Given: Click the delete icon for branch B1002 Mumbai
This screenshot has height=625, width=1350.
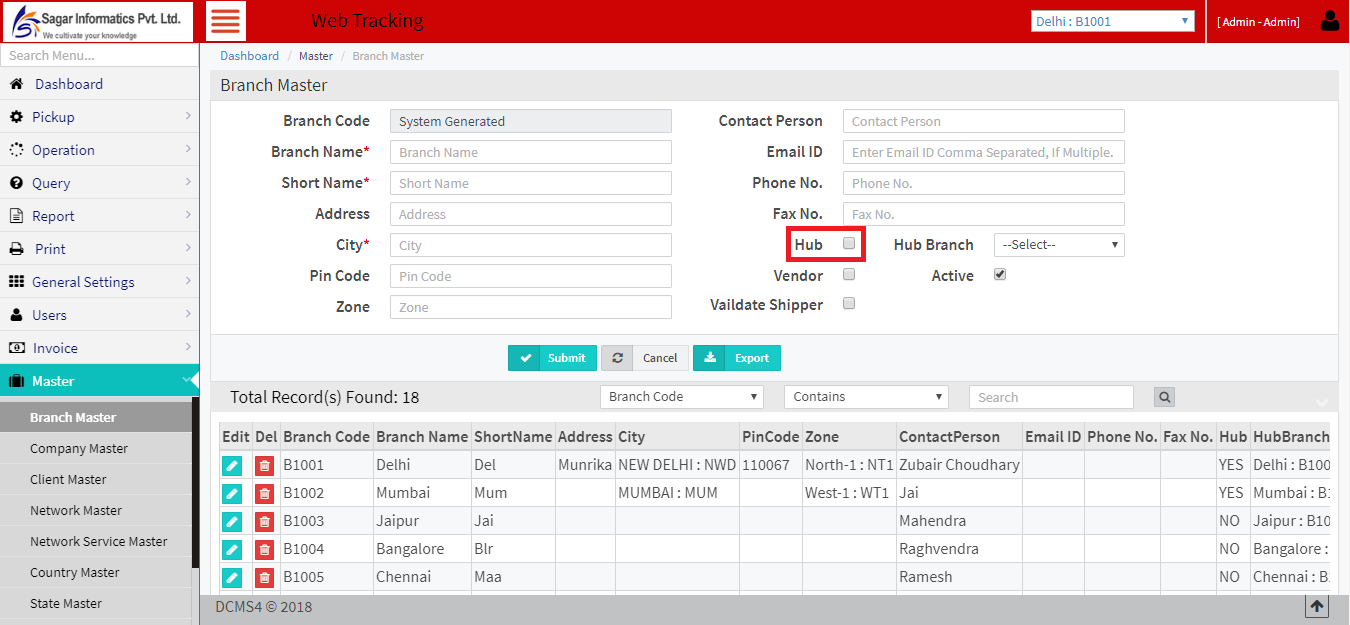Looking at the screenshot, I should pyautogui.click(x=266, y=493).
